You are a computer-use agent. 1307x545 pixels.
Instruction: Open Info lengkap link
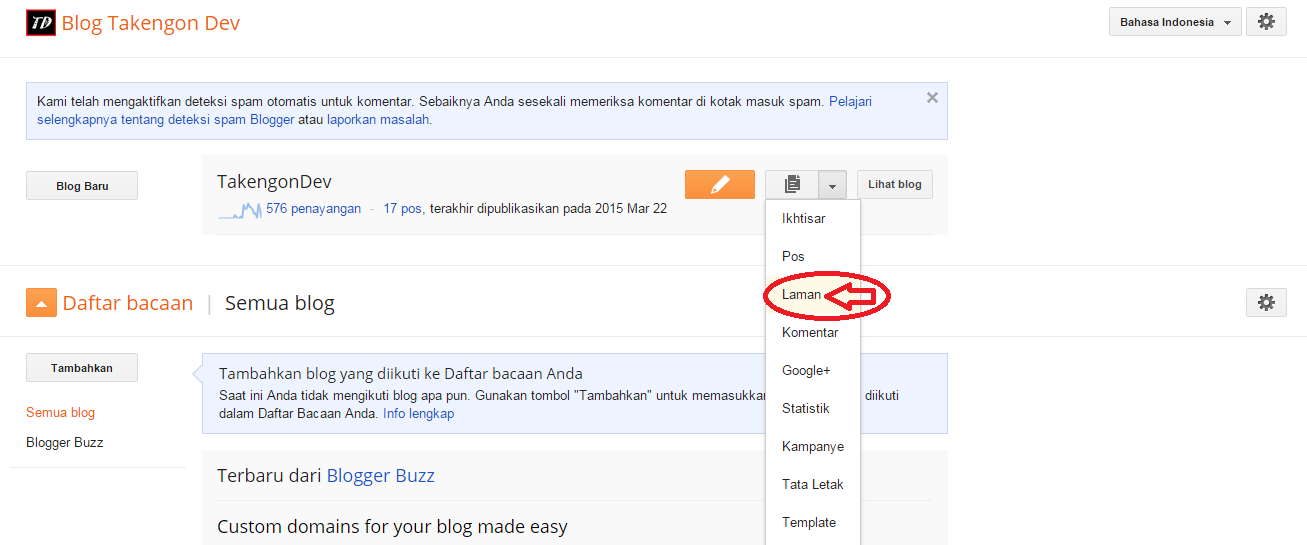coord(418,413)
